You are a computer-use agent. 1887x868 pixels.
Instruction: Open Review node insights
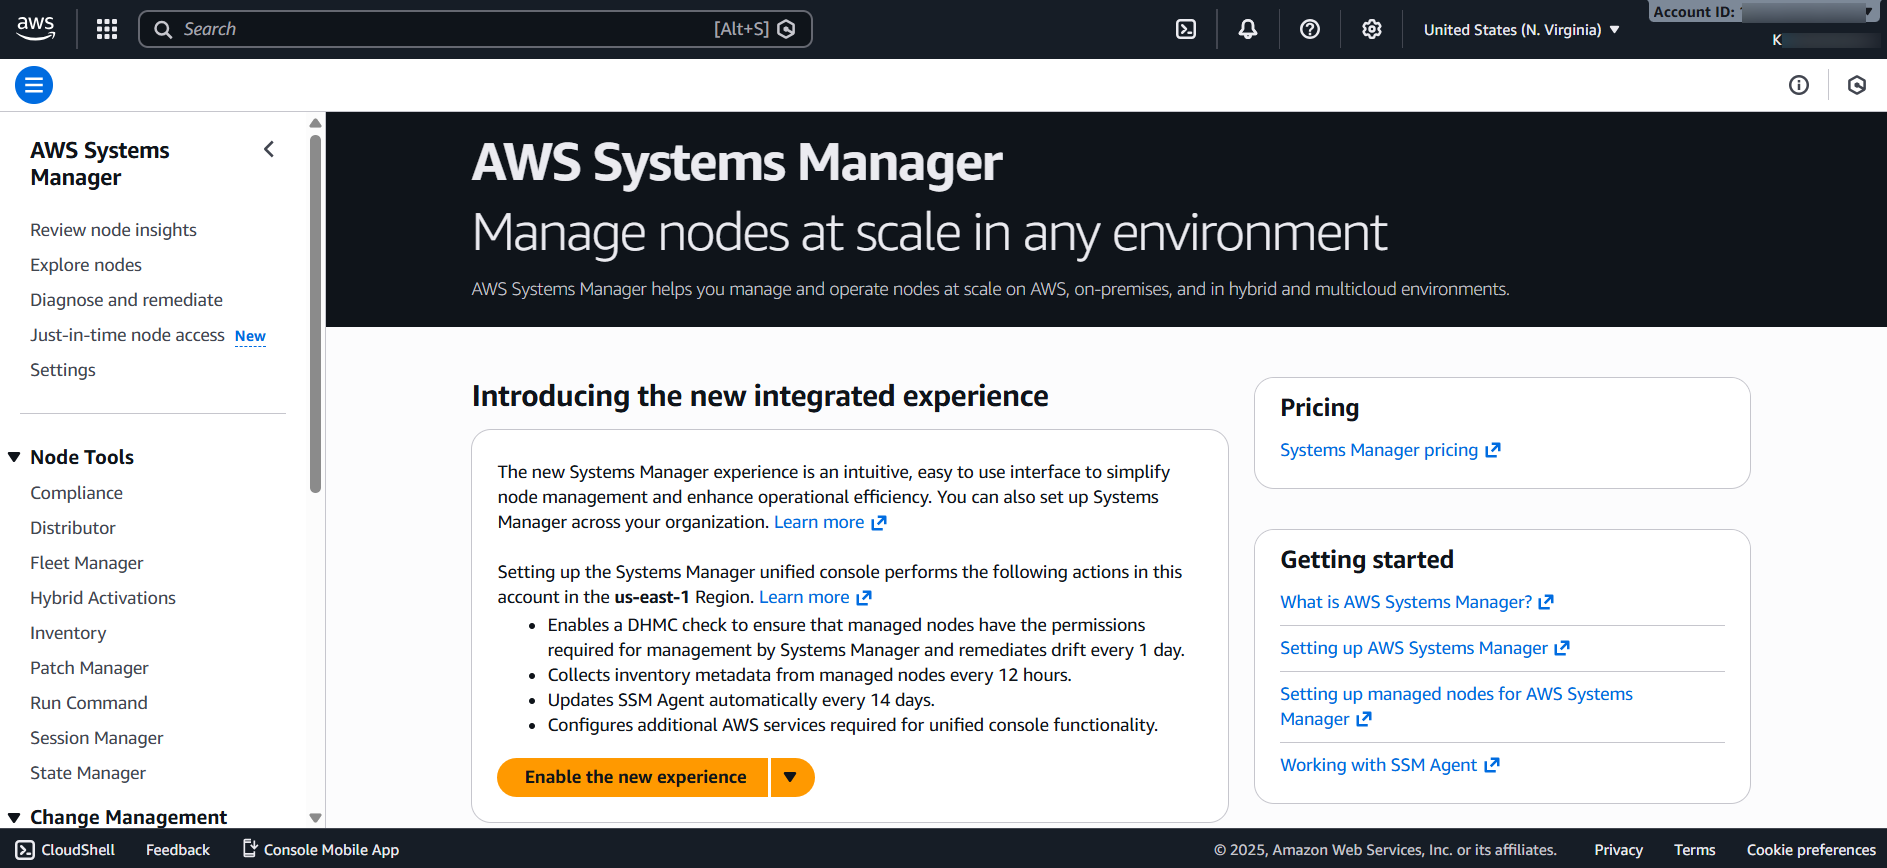pyautogui.click(x=113, y=230)
